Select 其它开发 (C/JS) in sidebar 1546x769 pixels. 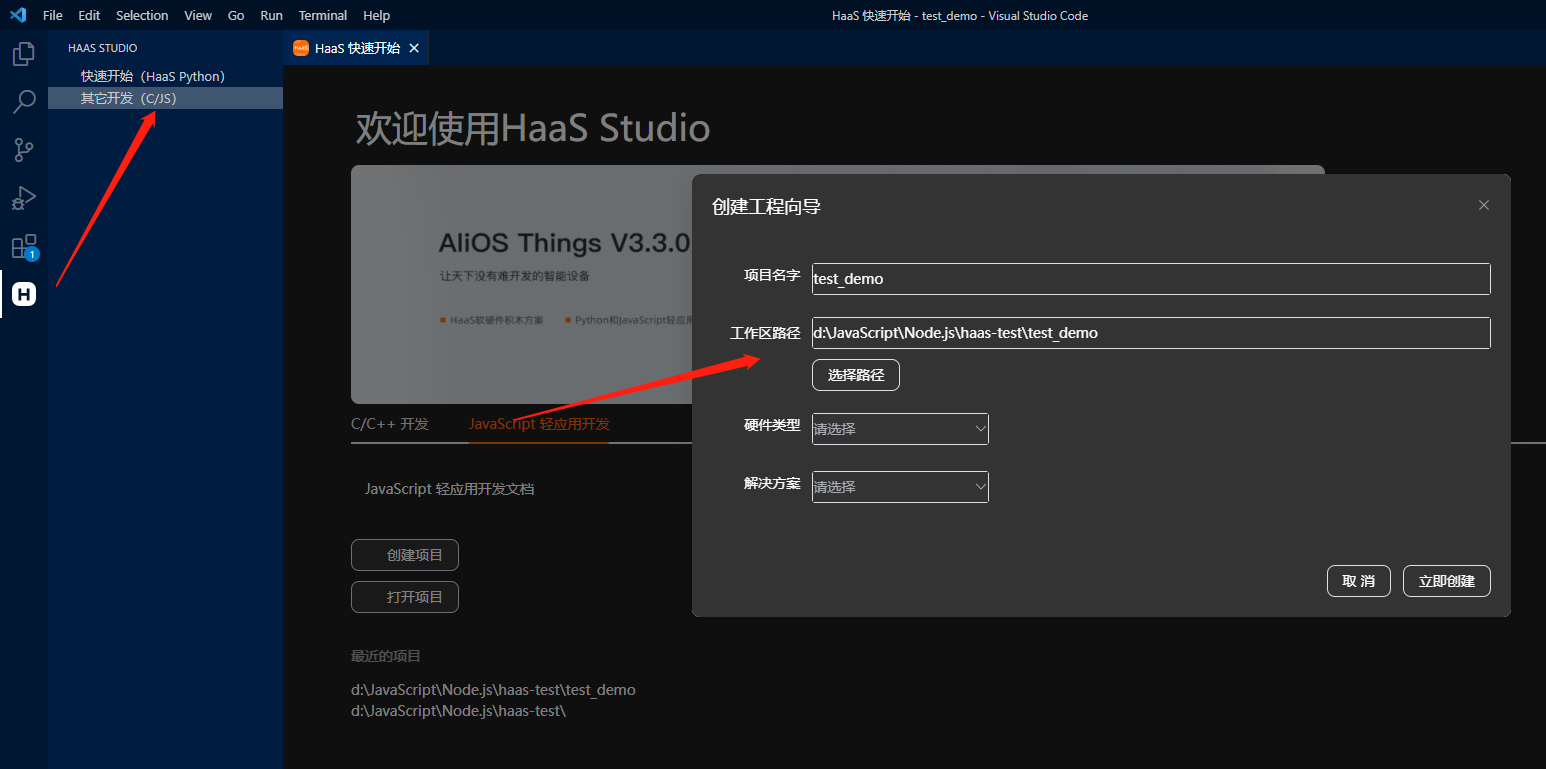(165, 98)
